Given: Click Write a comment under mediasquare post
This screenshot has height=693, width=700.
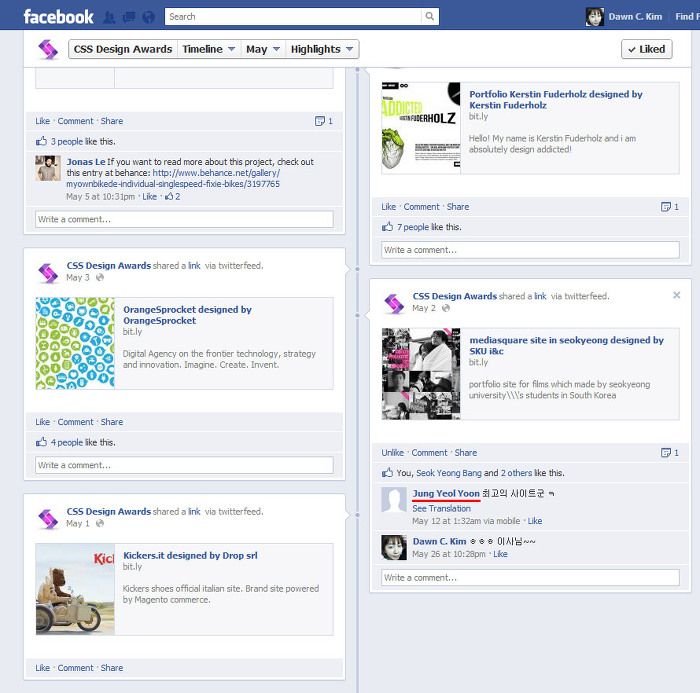Looking at the screenshot, I should [530, 578].
